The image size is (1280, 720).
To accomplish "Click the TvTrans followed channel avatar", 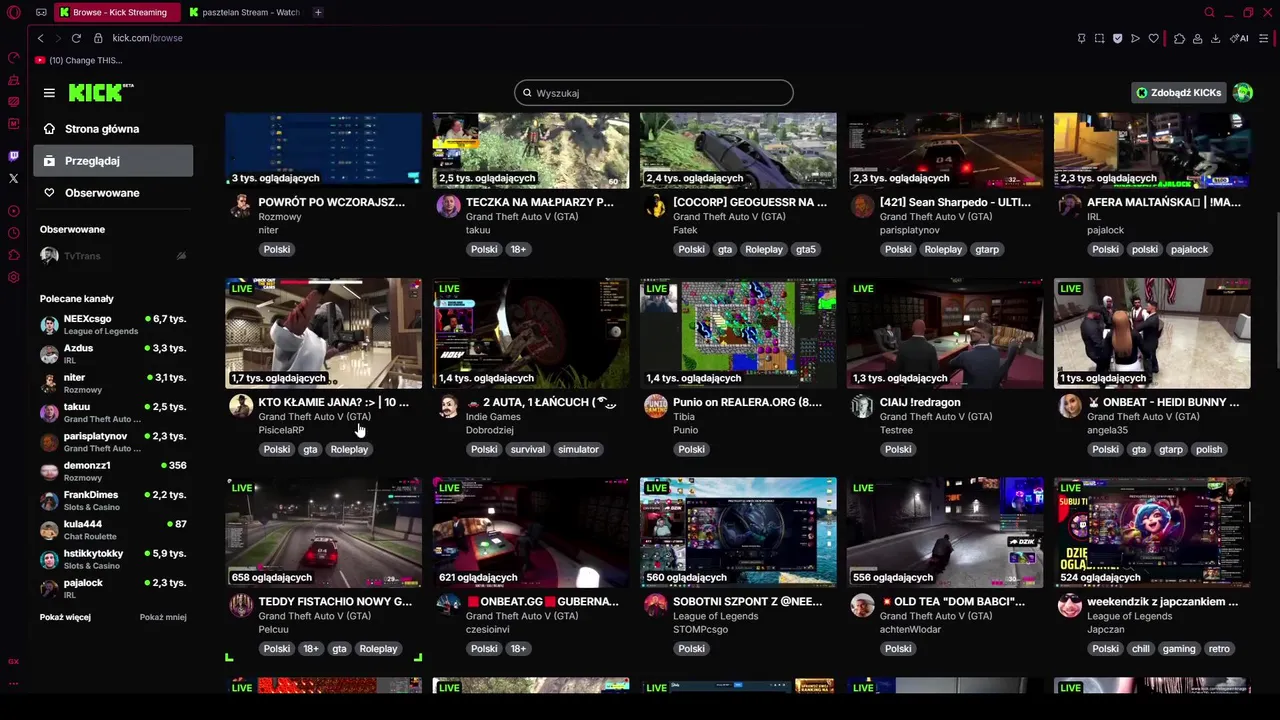I will click(x=49, y=256).
